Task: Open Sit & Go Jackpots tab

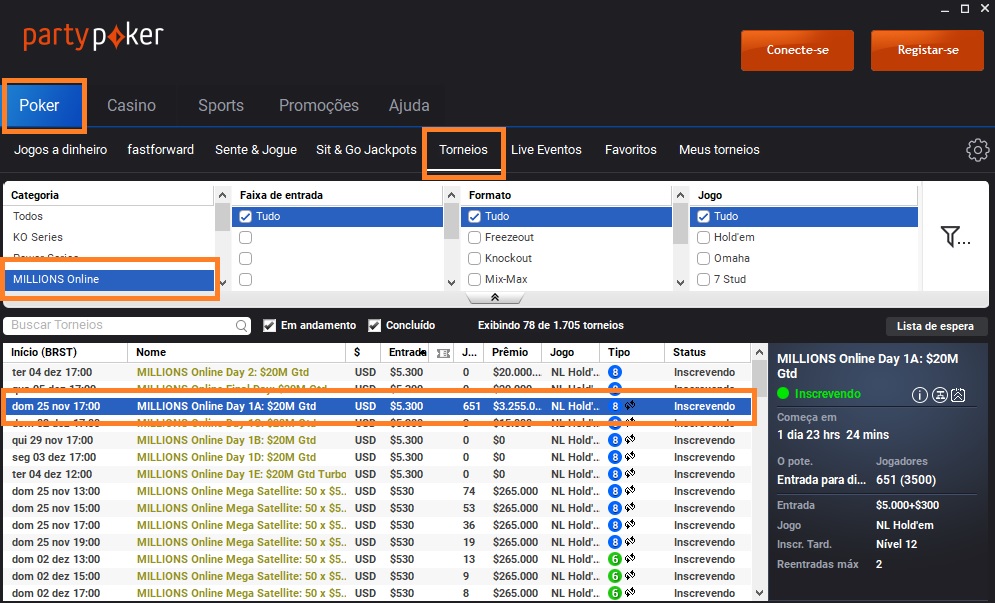Action: pos(366,150)
